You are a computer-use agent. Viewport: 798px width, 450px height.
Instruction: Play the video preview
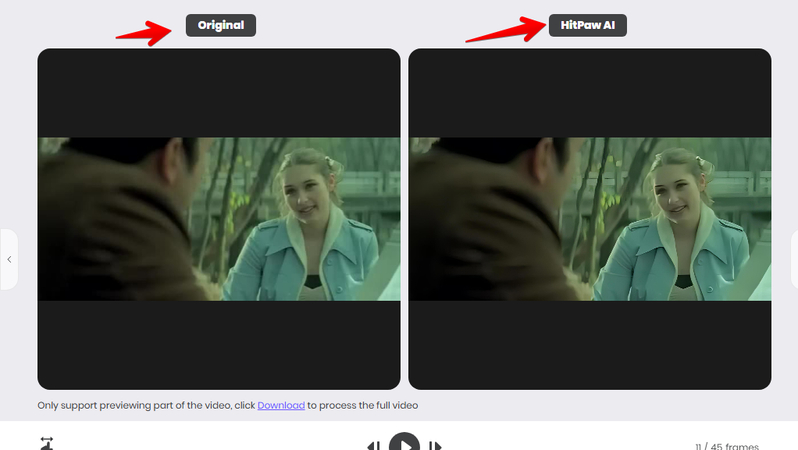tap(404, 442)
